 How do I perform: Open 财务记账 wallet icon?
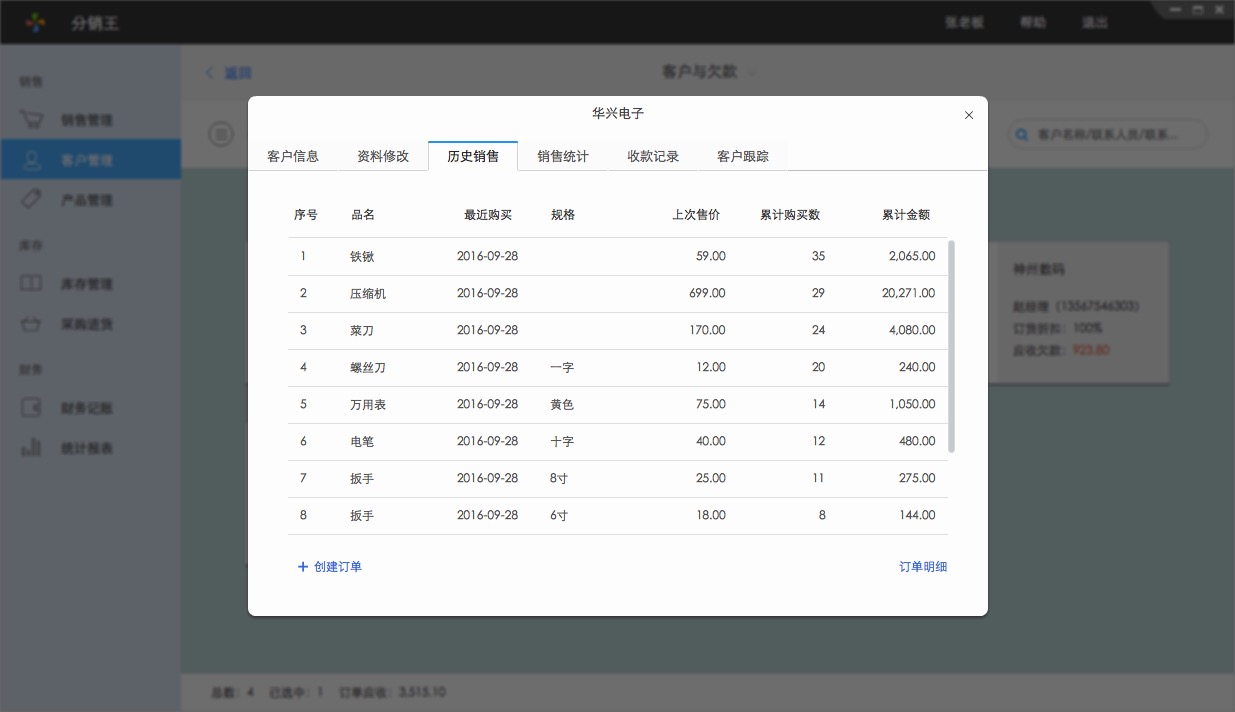click(32, 408)
